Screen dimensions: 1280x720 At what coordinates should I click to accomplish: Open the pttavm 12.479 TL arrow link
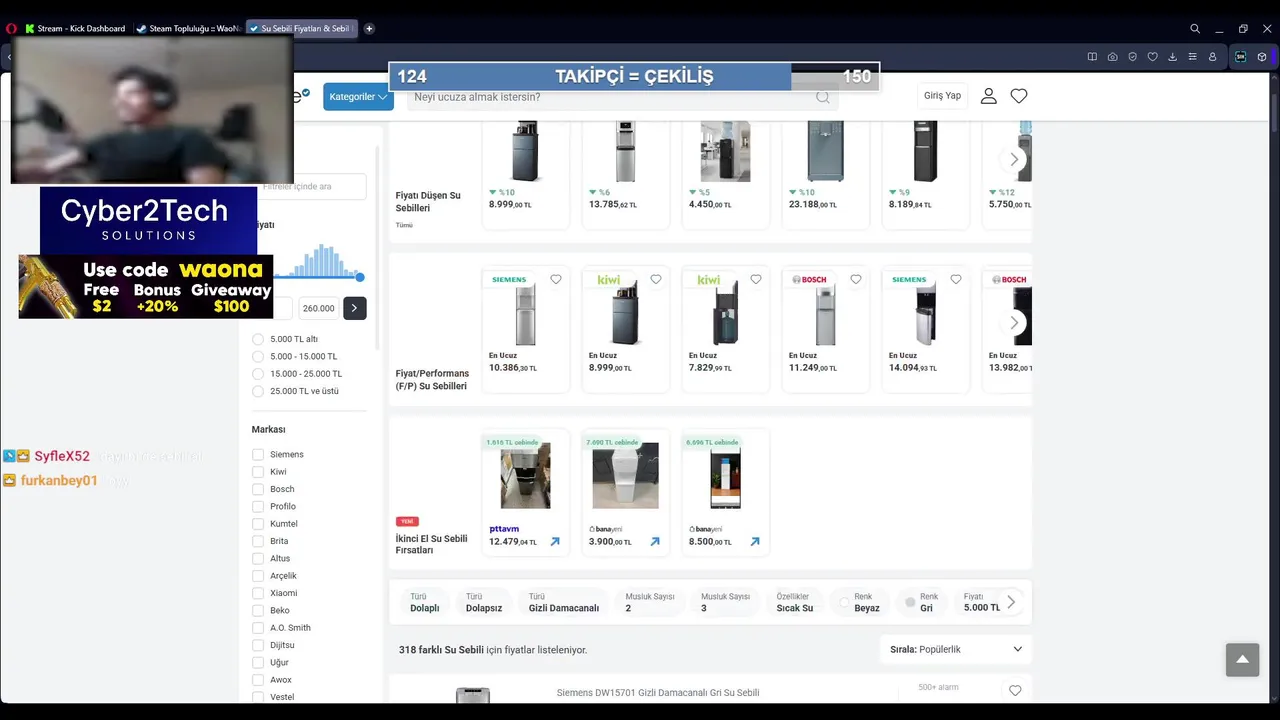(x=555, y=542)
